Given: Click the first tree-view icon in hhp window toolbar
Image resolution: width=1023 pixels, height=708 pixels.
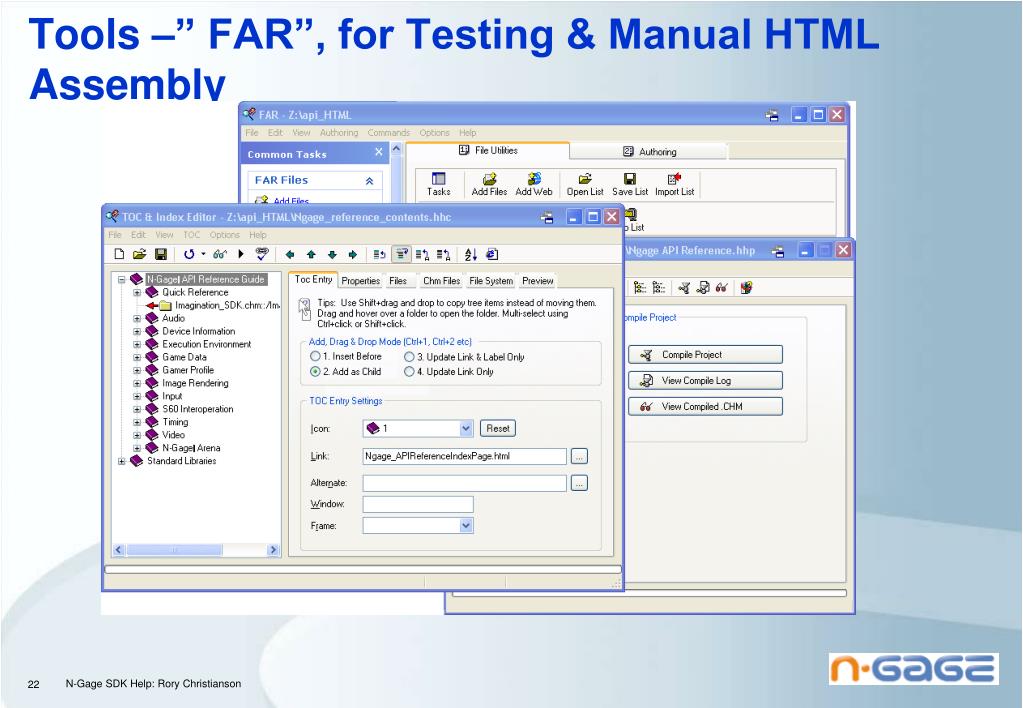Looking at the screenshot, I should coord(639,288).
